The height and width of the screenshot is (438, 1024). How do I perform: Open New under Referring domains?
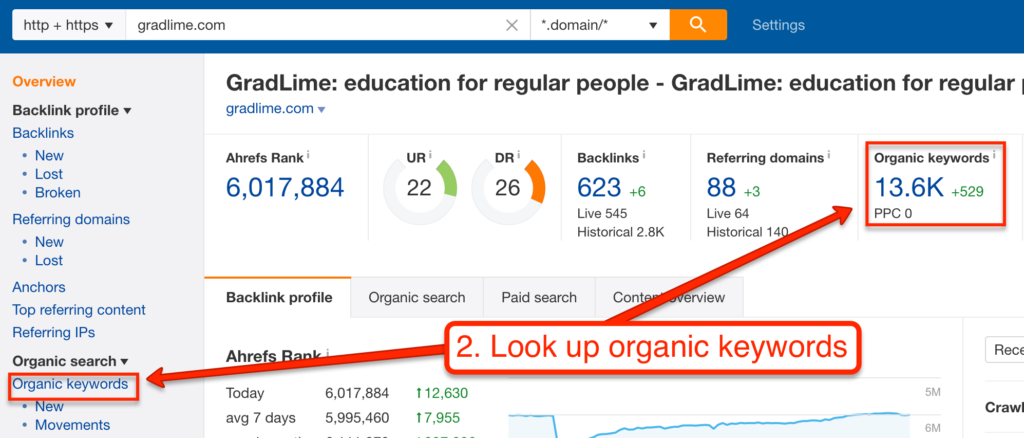pyautogui.click(x=49, y=242)
